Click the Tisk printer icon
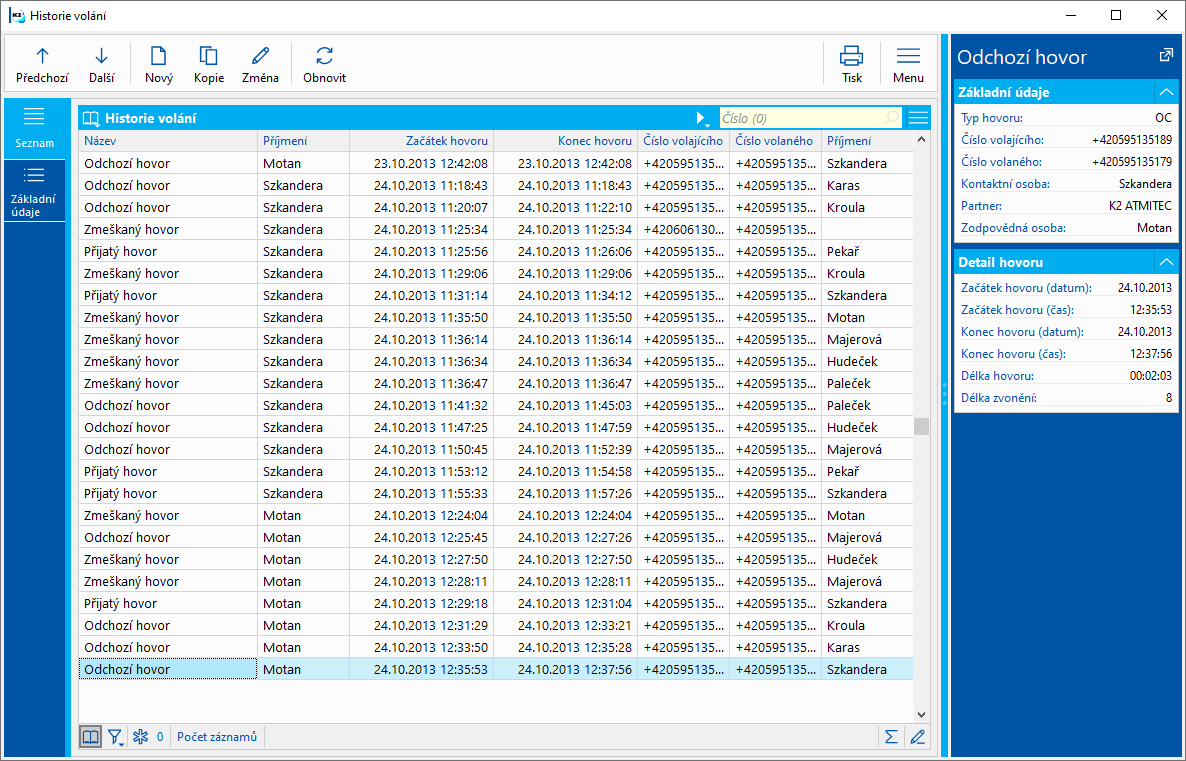 coord(851,57)
